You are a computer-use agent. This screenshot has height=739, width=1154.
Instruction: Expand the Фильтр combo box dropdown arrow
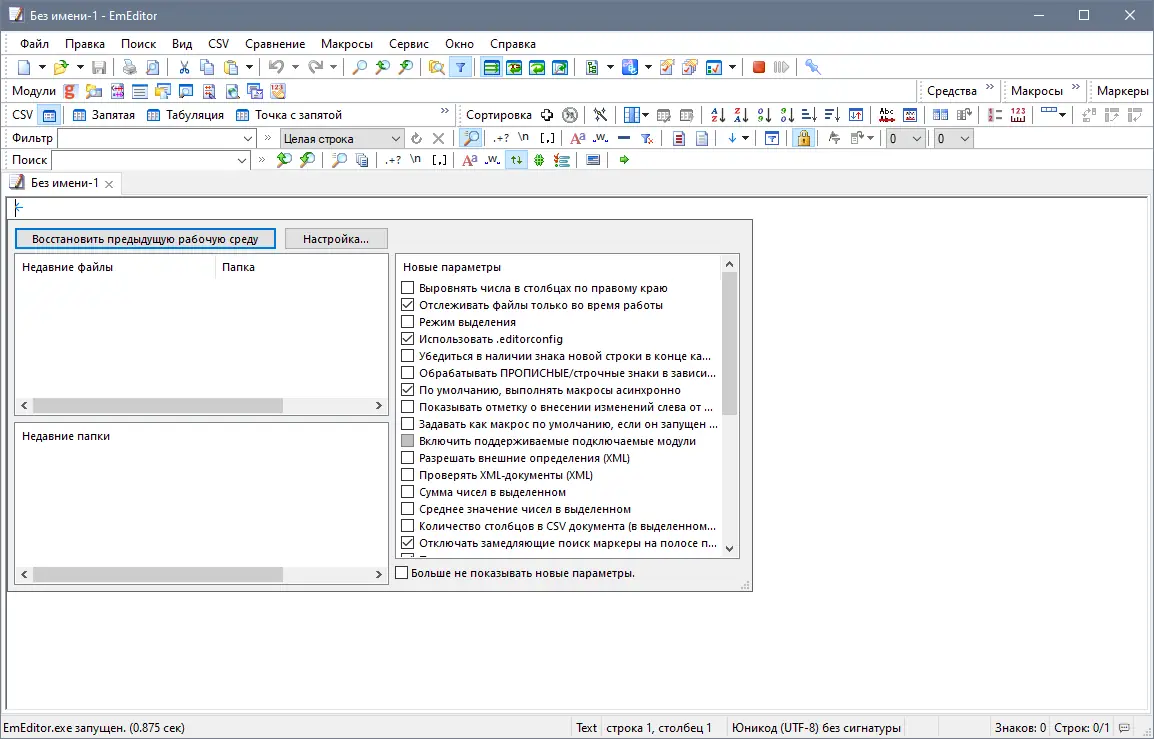pyautogui.click(x=248, y=139)
